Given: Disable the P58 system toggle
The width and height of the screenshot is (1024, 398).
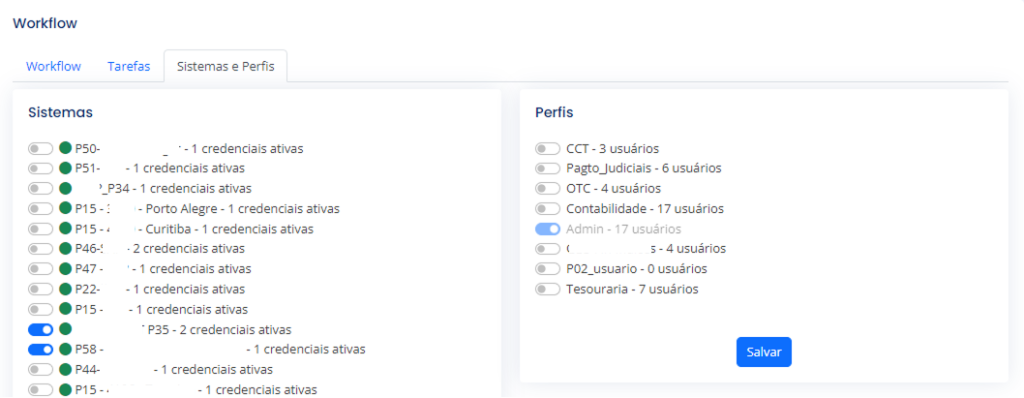Looking at the screenshot, I should click(40, 350).
